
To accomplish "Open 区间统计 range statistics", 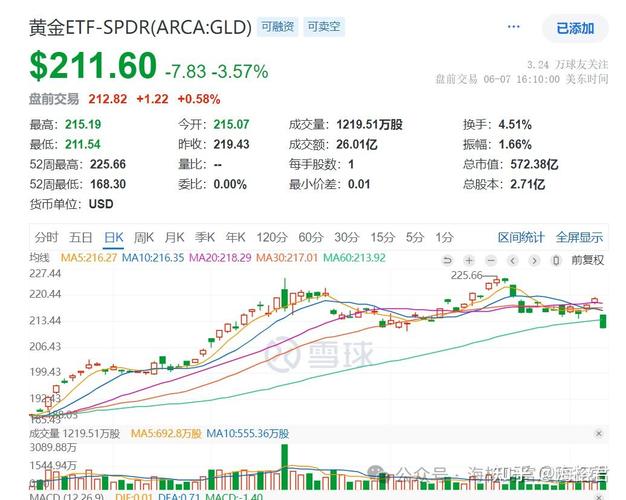I will pos(521,237).
